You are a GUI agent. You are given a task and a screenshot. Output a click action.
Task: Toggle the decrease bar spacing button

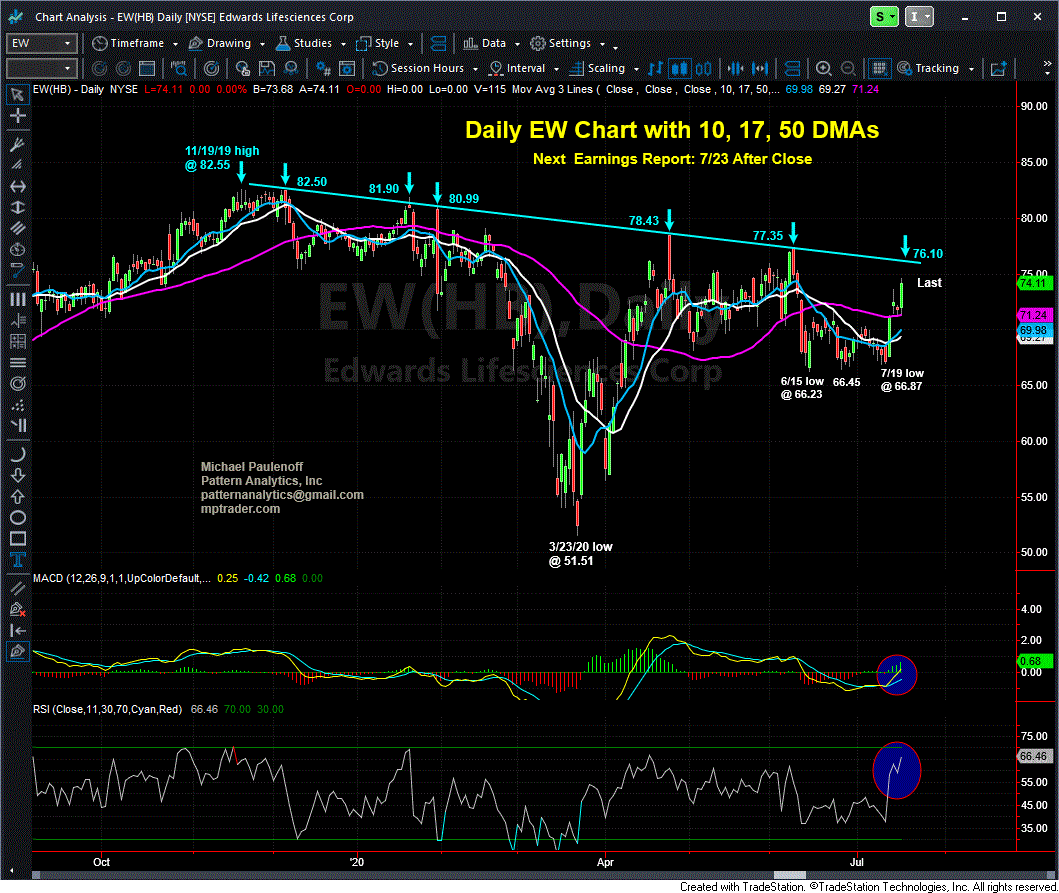pyautogui.click(x=735, y=68)
